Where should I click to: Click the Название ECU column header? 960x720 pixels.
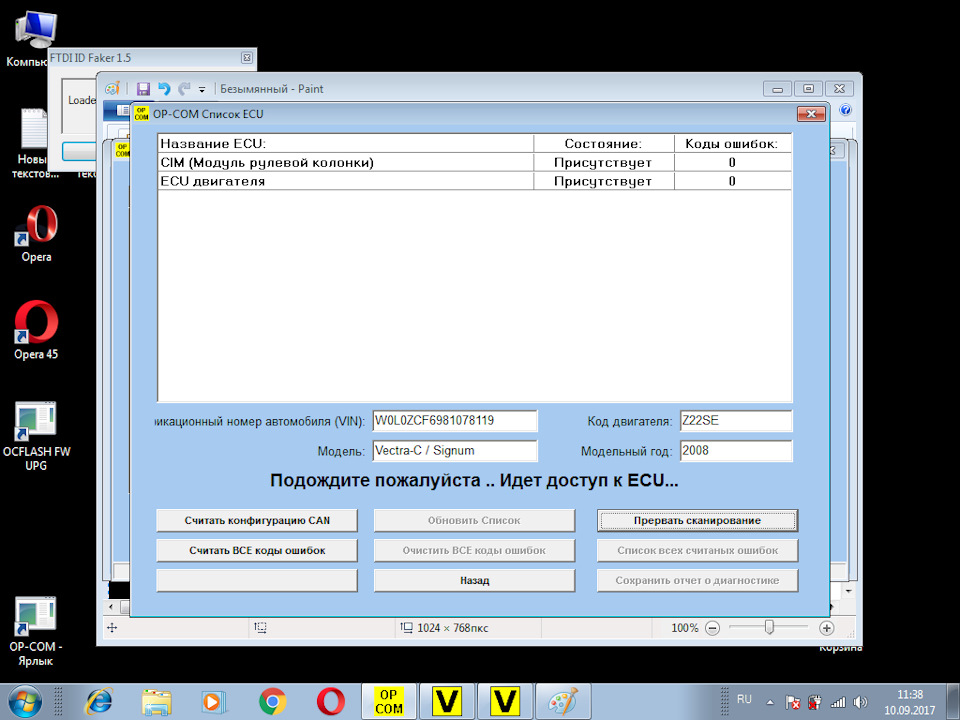coord(346,144)
